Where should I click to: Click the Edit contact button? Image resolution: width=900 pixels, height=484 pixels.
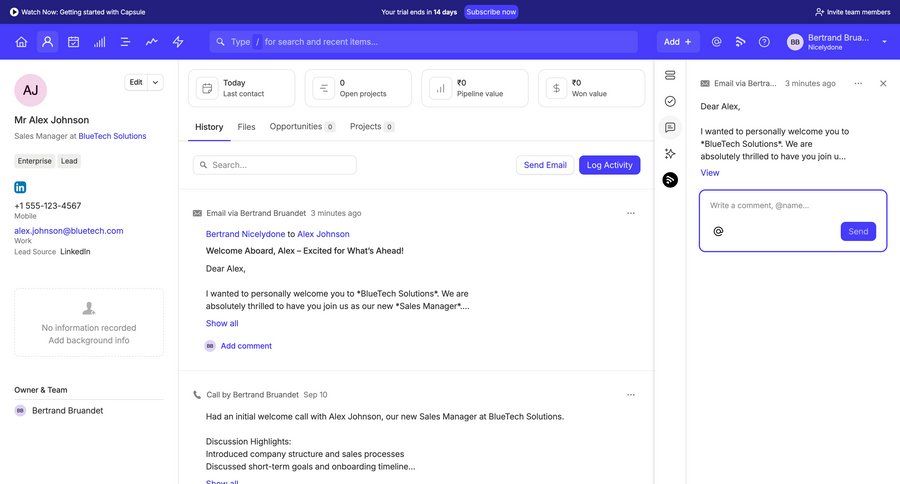click(136, 82)
